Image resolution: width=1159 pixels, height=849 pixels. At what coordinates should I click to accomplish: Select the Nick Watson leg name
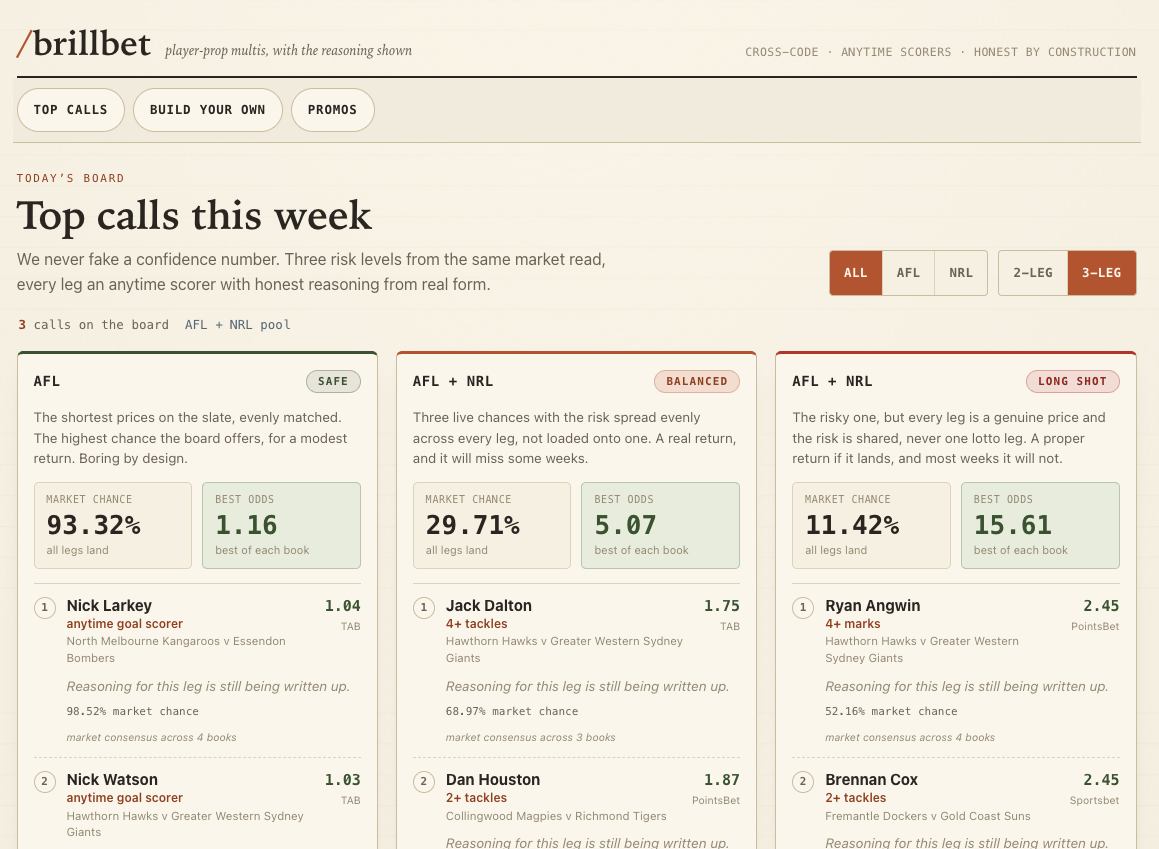(112, 780)
